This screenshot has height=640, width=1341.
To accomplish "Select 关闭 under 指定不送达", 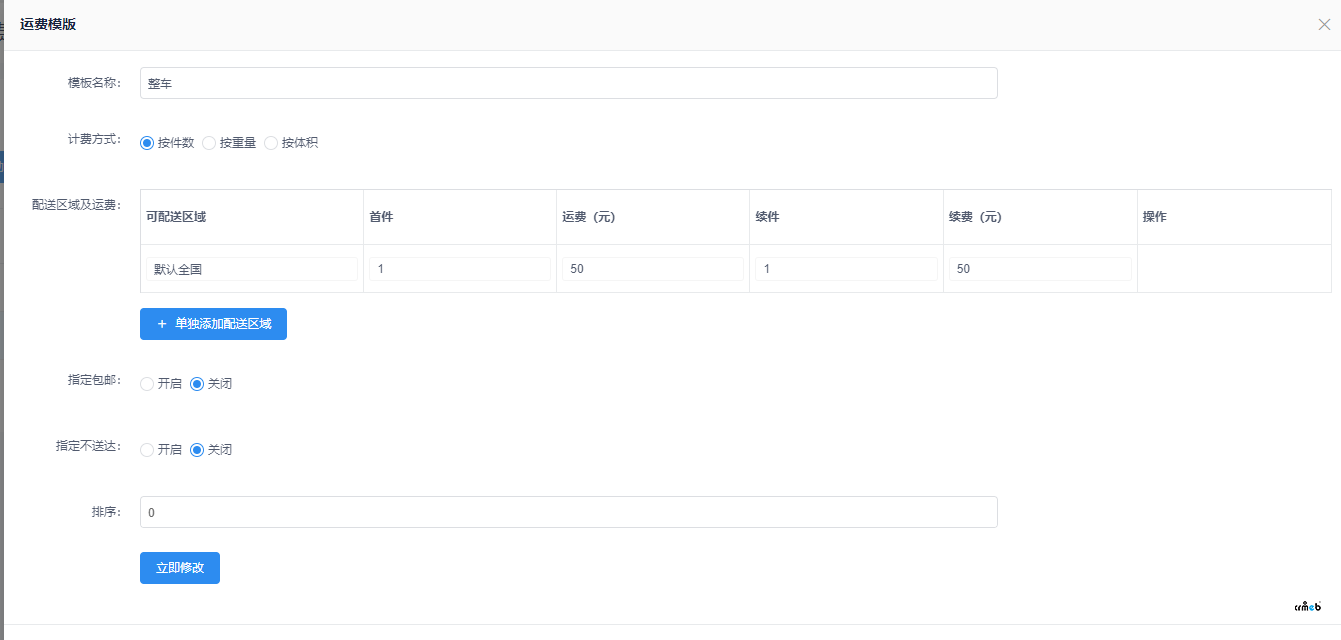I will pos(197,450).
